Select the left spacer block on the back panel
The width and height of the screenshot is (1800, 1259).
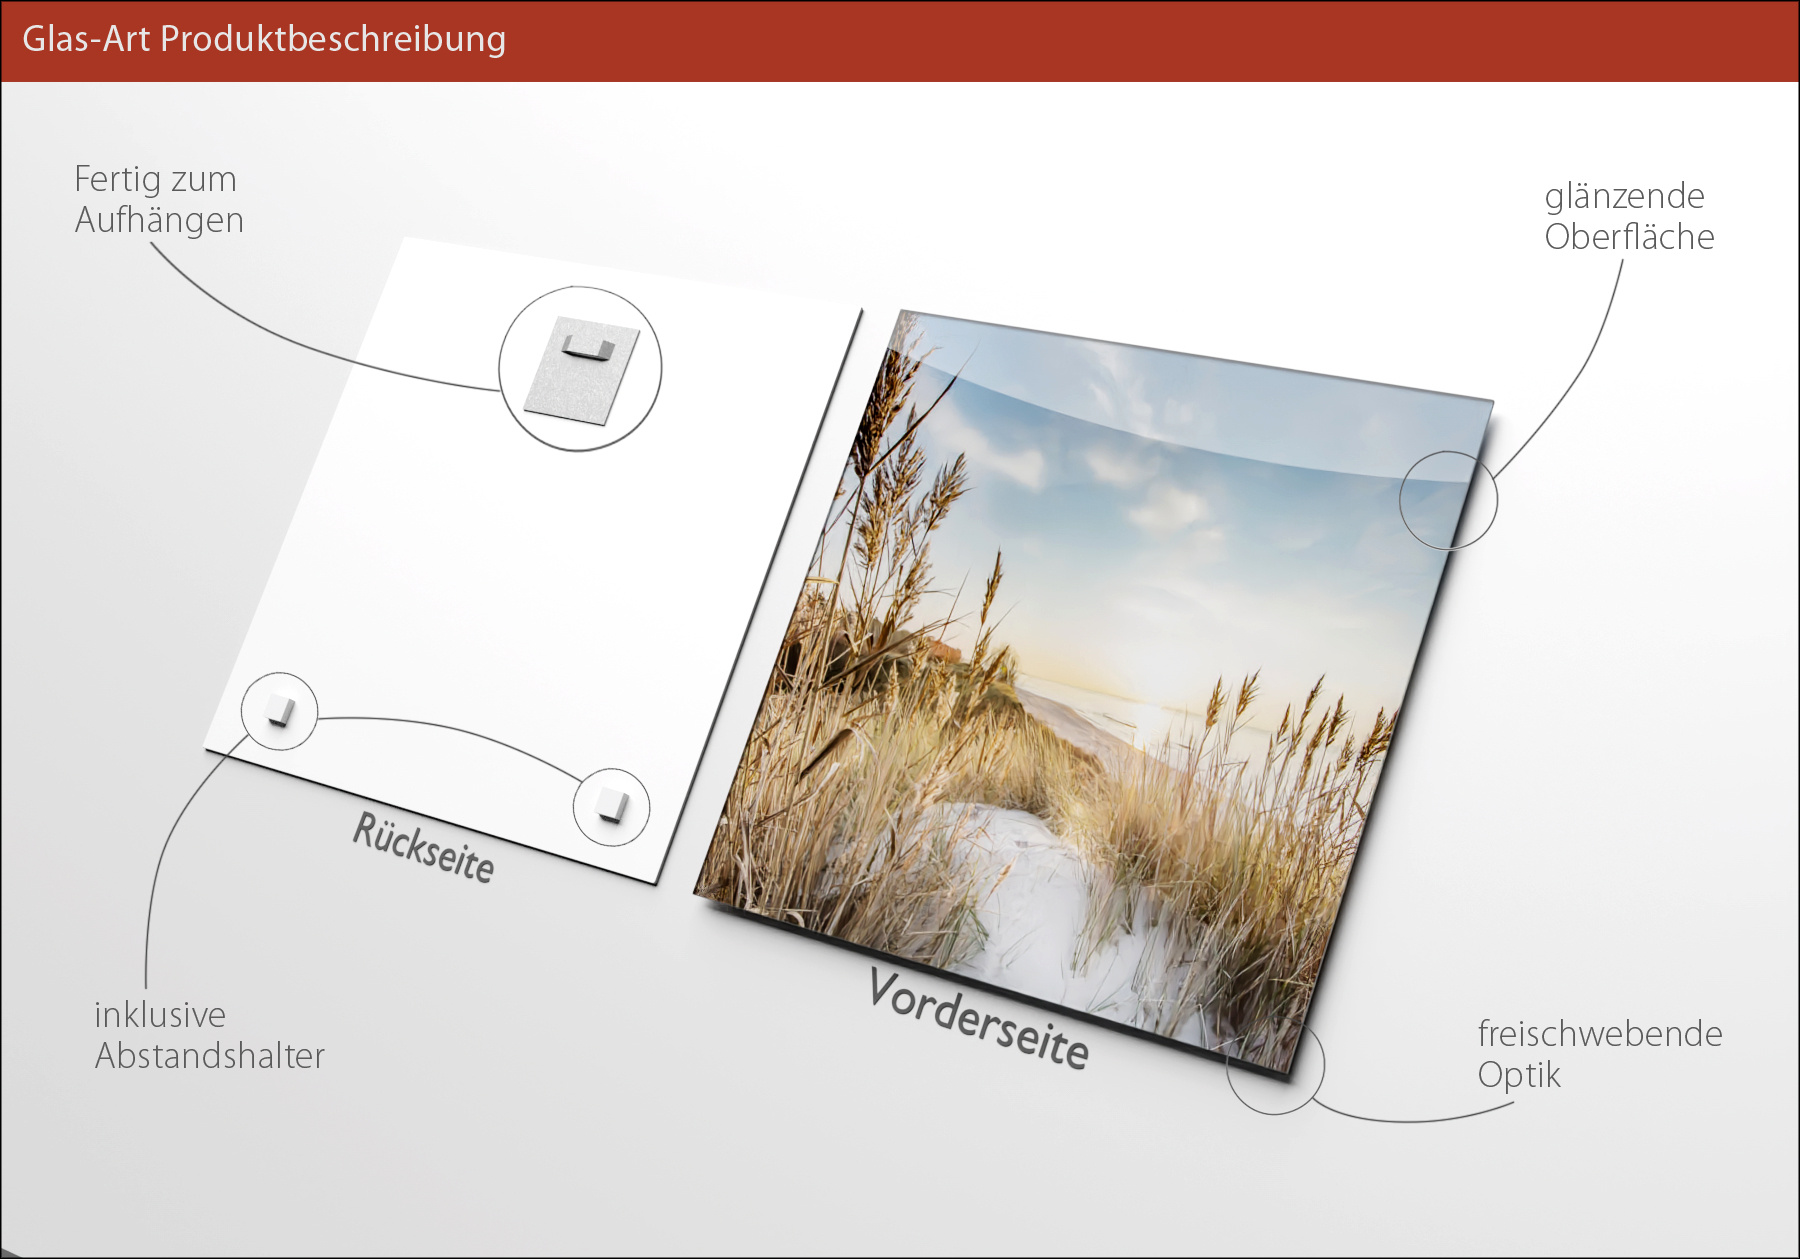pyautogui.click(x=280, y=711)
